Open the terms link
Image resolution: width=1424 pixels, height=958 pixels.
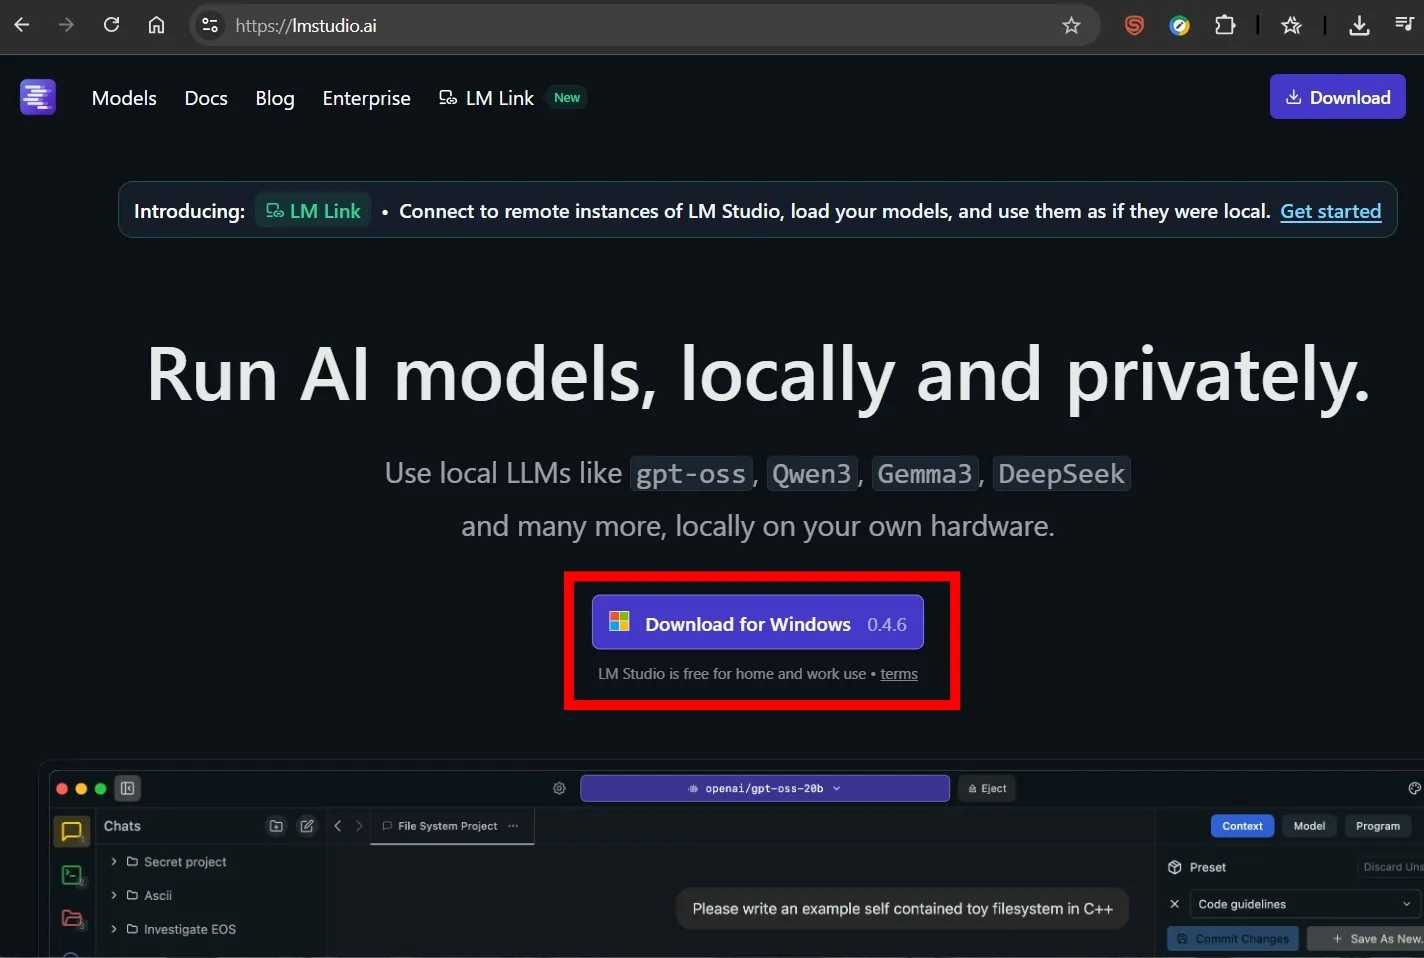[x=898, y=674]
